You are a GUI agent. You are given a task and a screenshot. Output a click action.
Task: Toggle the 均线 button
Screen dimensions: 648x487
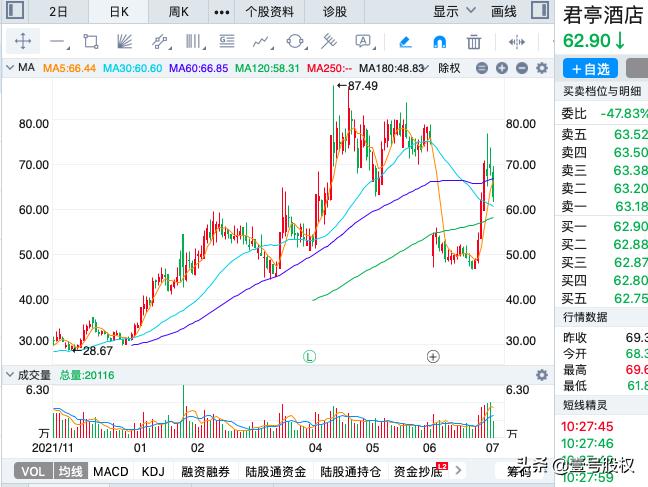70,471
